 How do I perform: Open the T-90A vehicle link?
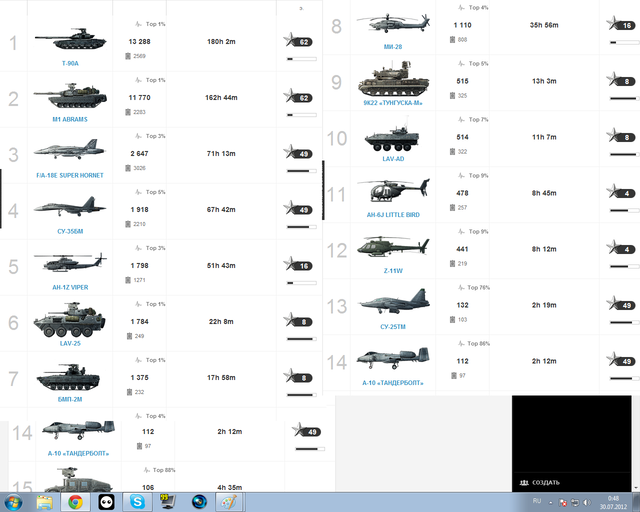(x=70, y=63)
